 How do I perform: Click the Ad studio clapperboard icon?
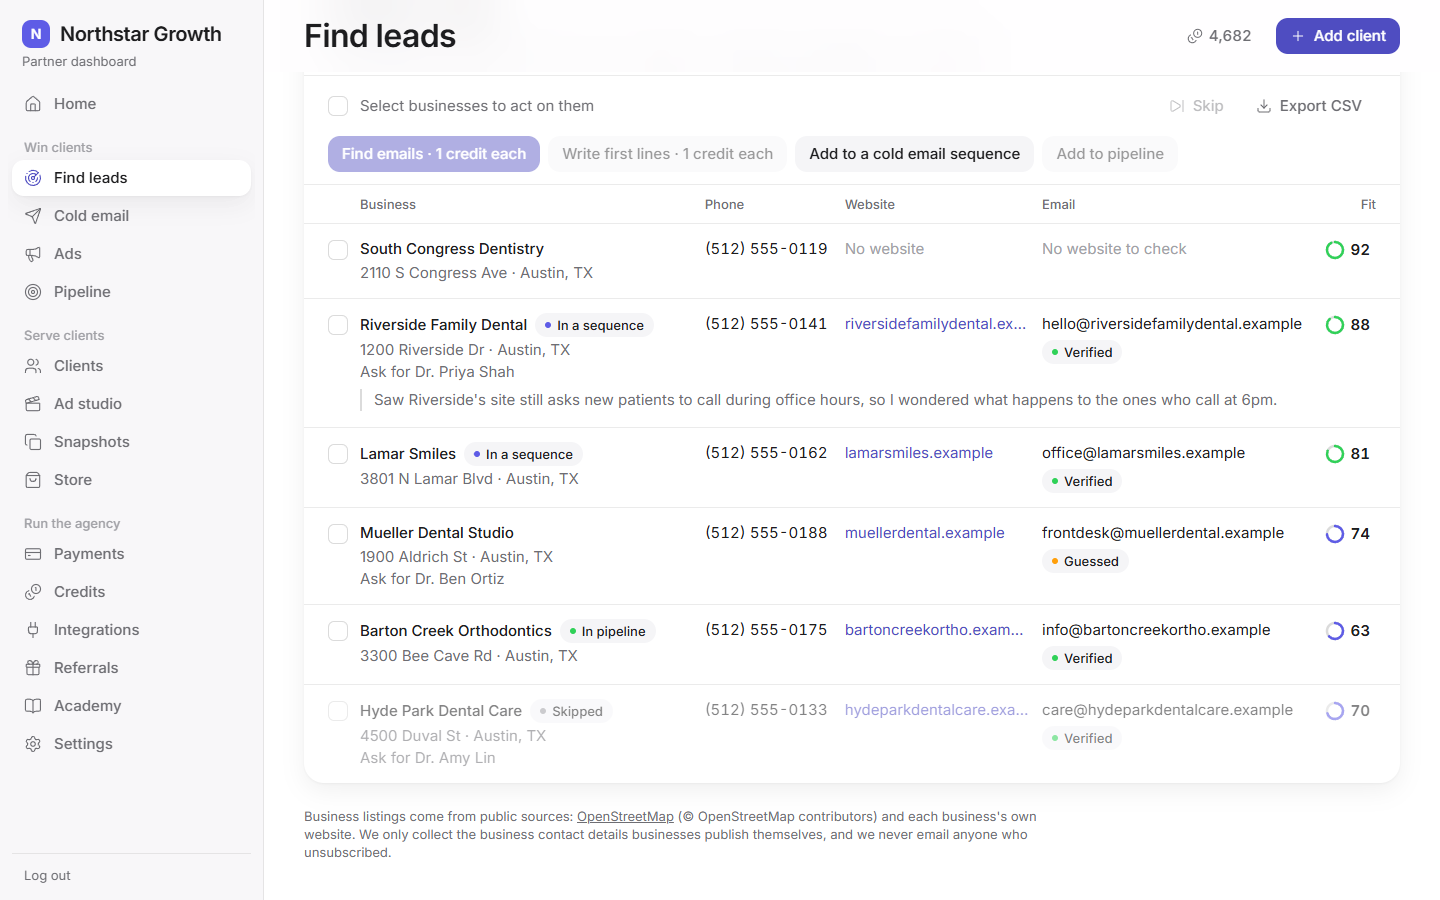pos(33,404)
